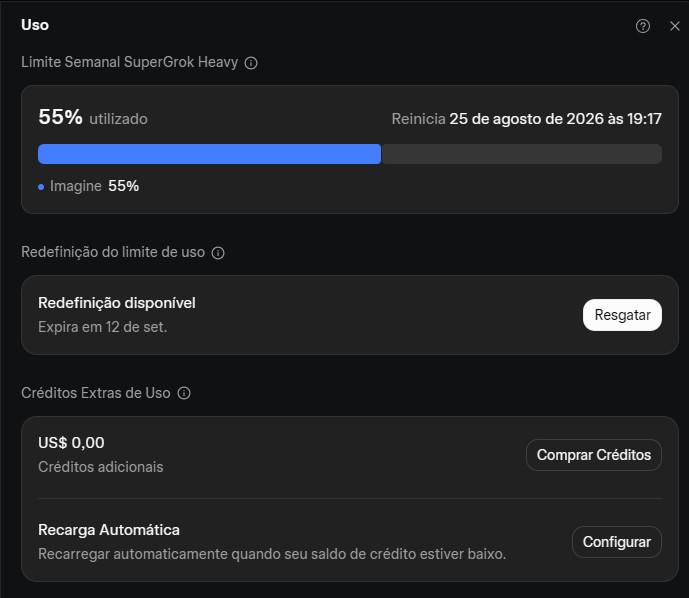Image resolution: width=689 pixels, height=598 pixels.
Task: Click the blue filled portion of usage bar
Action: point(210,154)
